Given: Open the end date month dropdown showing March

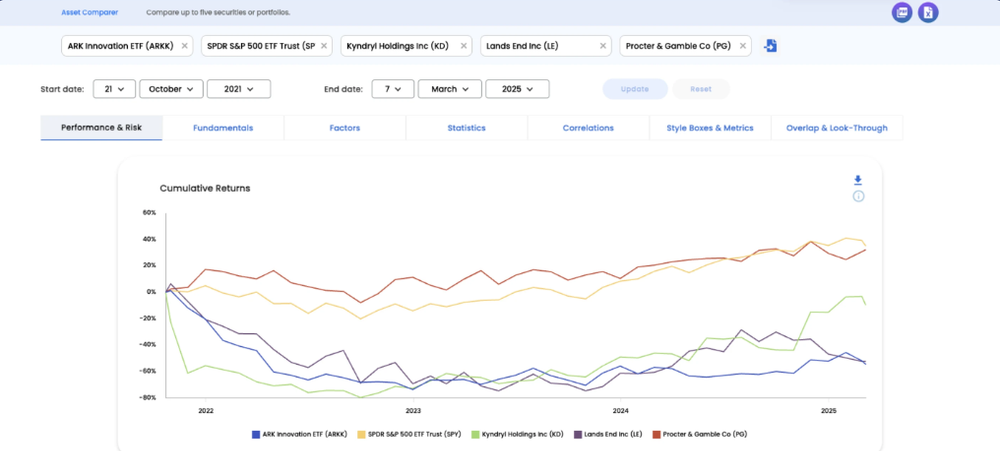Looking at the screenshot, I should click(x=450, y=89).
